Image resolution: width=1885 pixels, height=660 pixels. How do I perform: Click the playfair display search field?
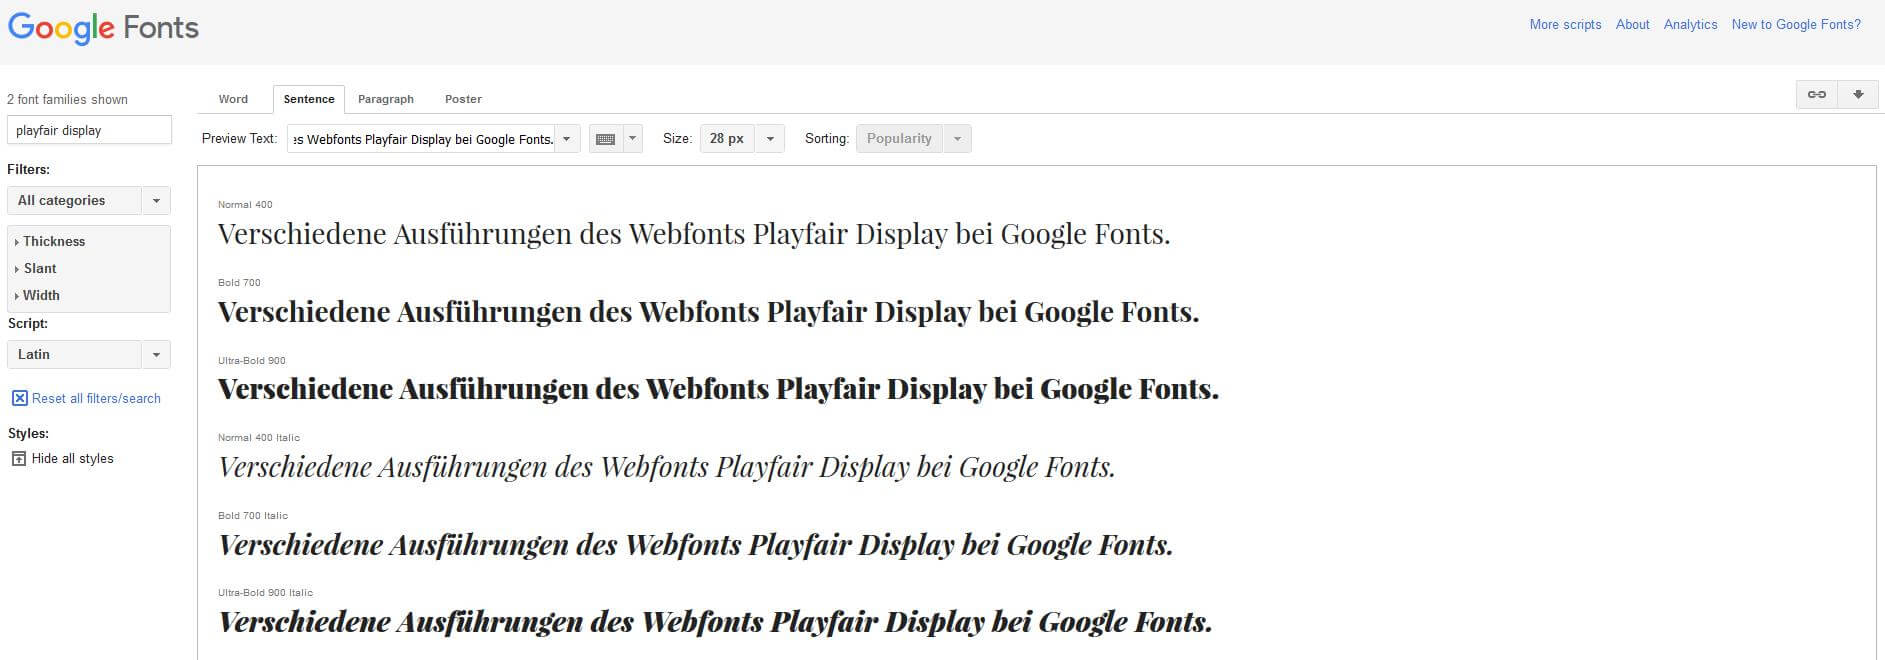[x=89, y=130]
